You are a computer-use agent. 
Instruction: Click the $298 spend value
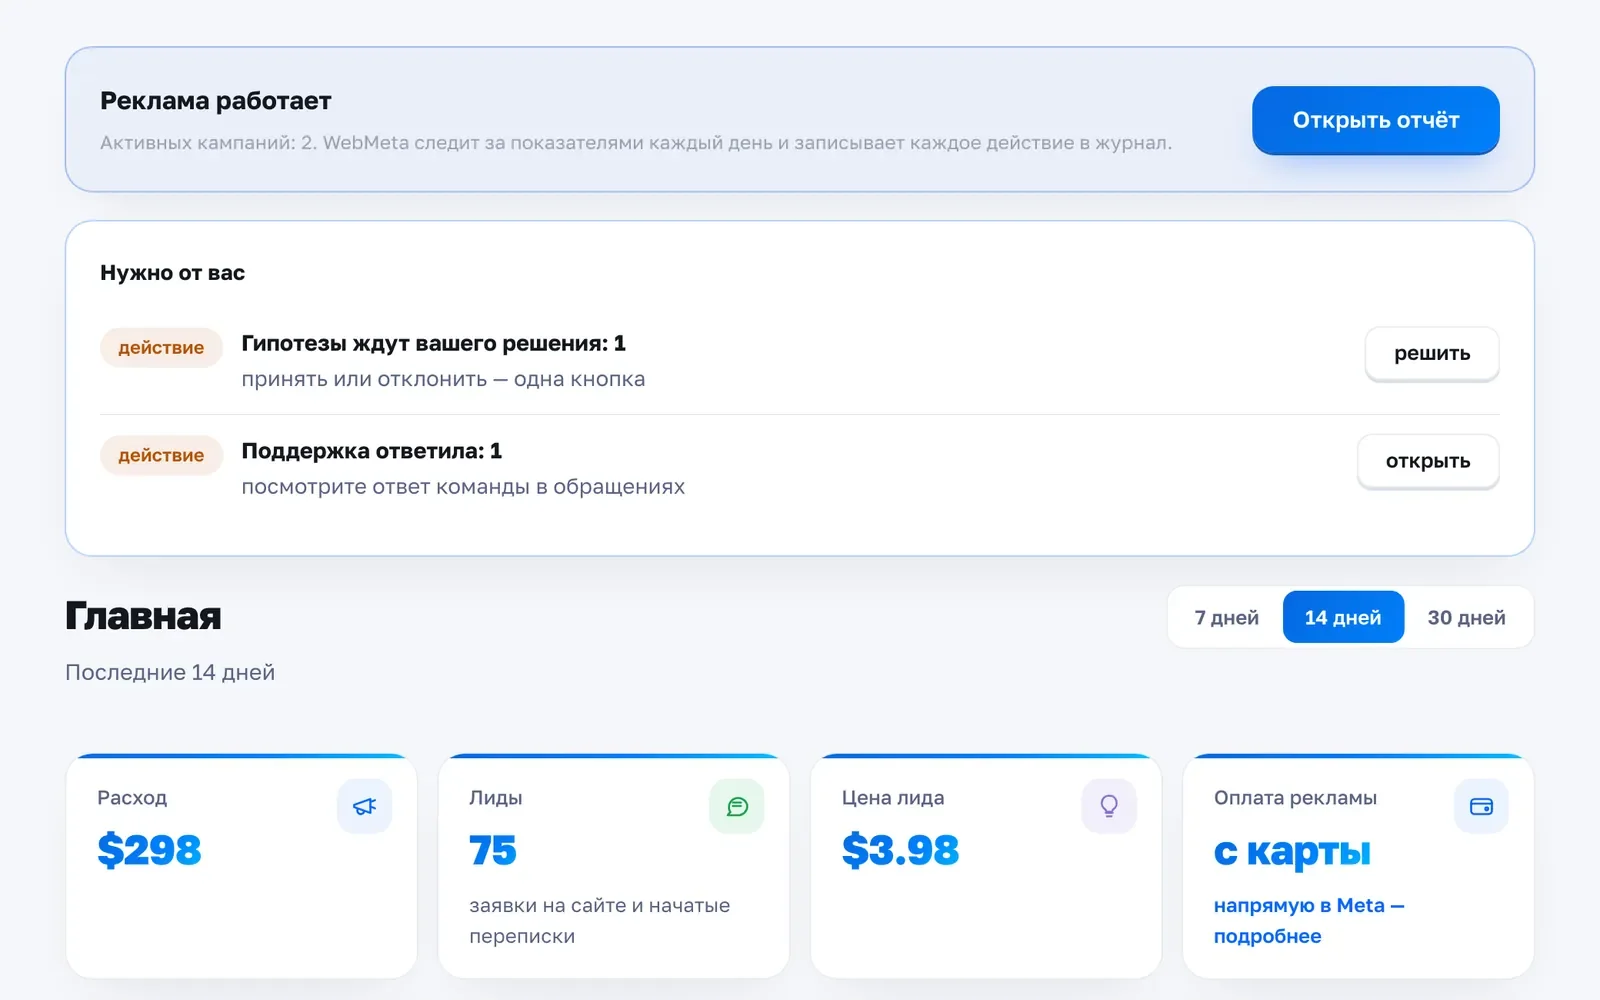coord(150,850)
